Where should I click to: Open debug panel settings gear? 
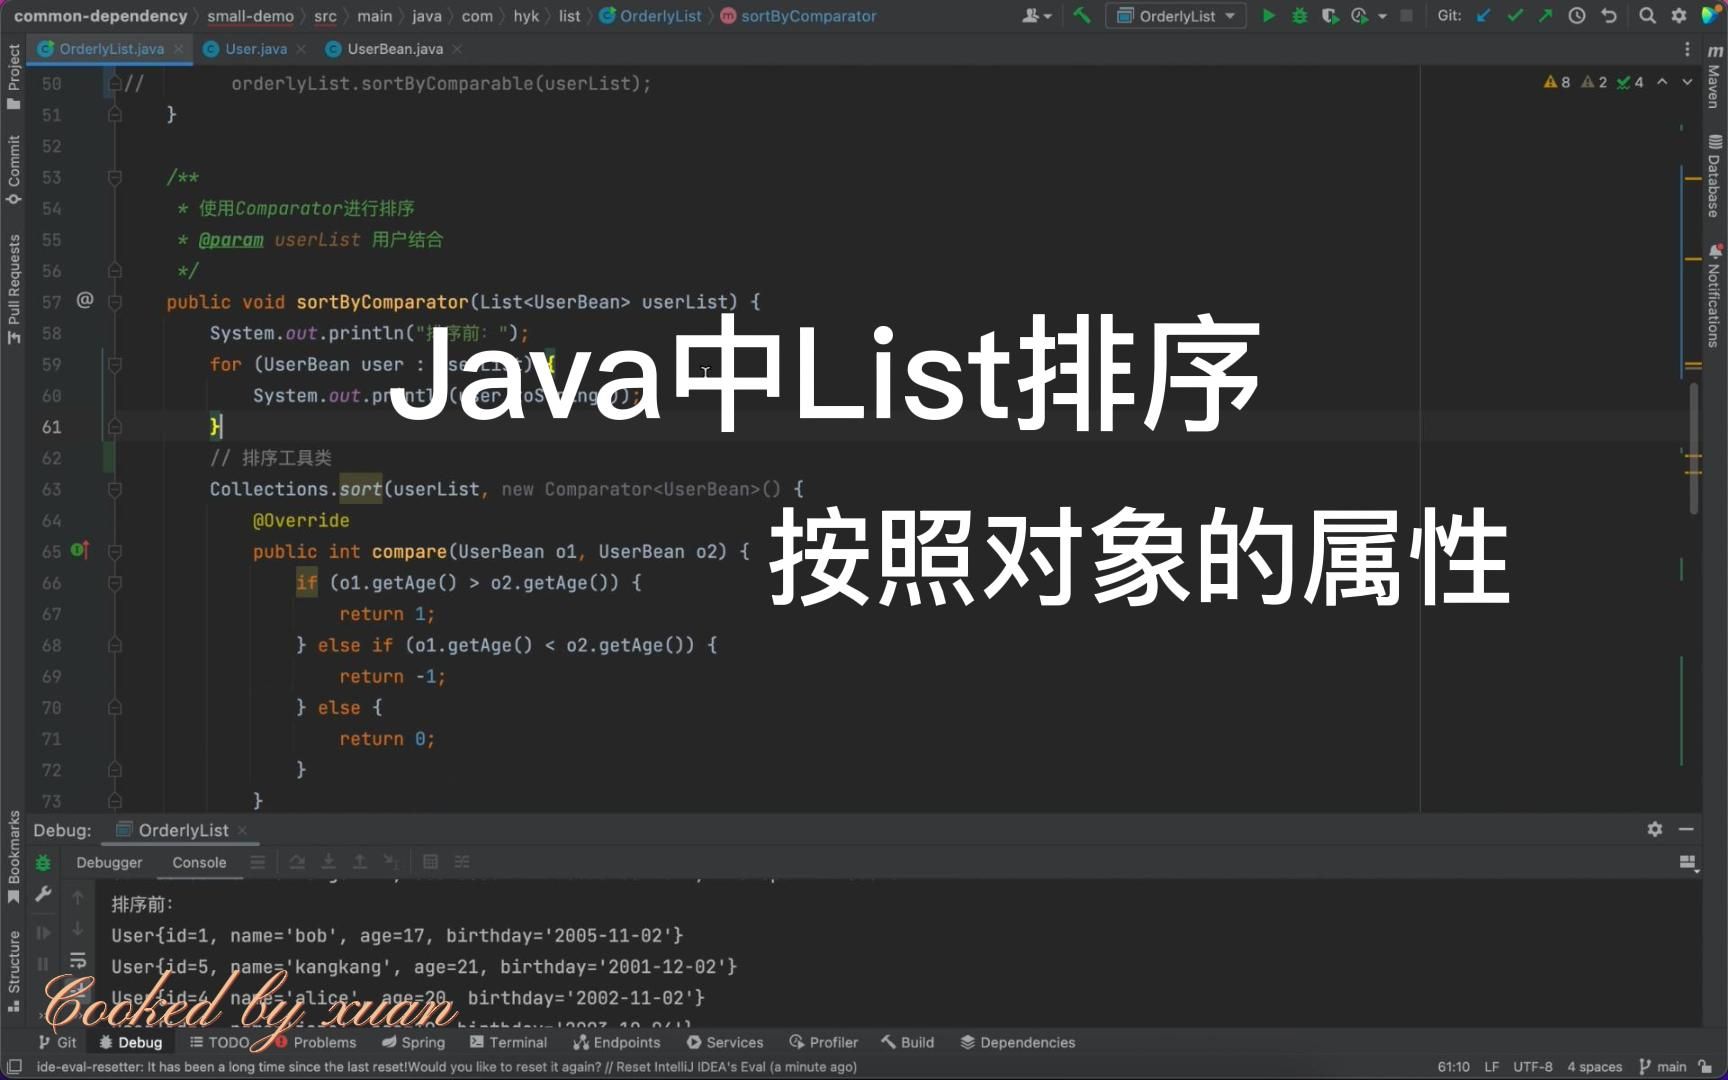[x=1655, y=829]
